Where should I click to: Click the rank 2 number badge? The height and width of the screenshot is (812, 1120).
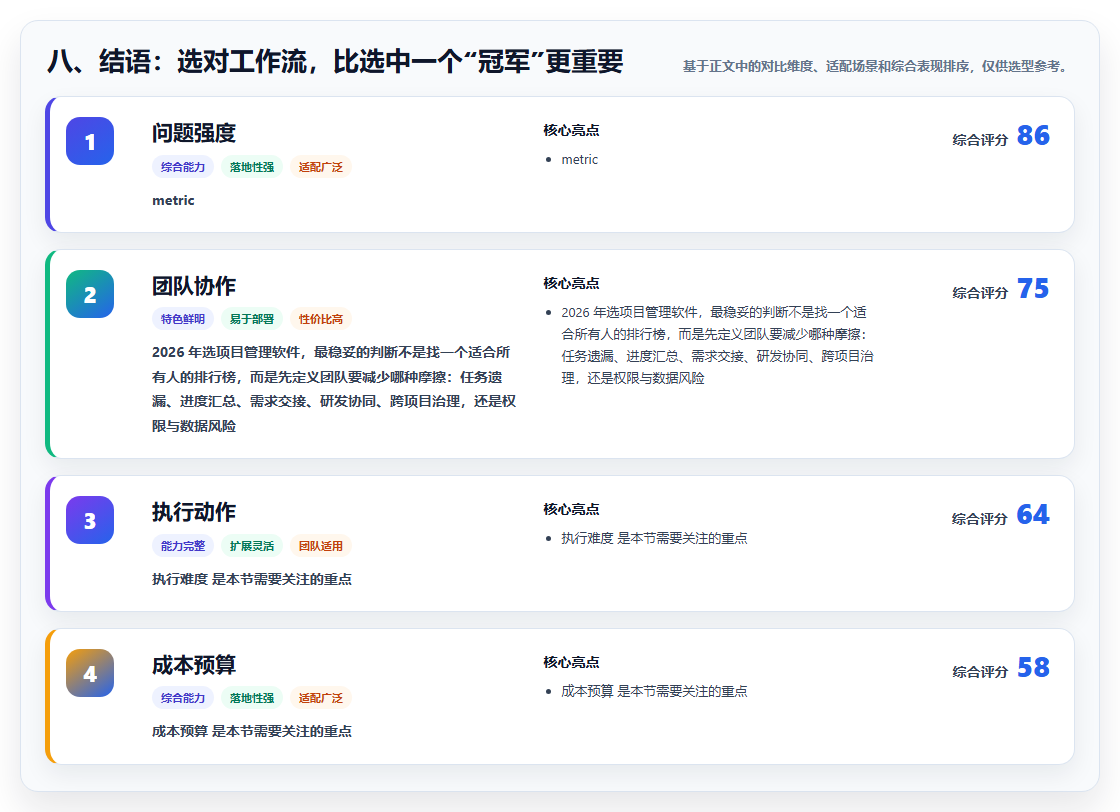90,294
